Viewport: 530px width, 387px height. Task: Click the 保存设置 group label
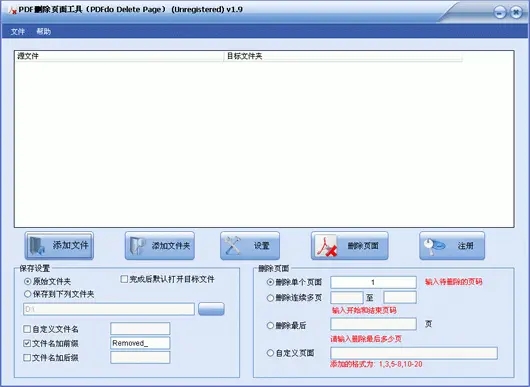[x=34, y=268]
